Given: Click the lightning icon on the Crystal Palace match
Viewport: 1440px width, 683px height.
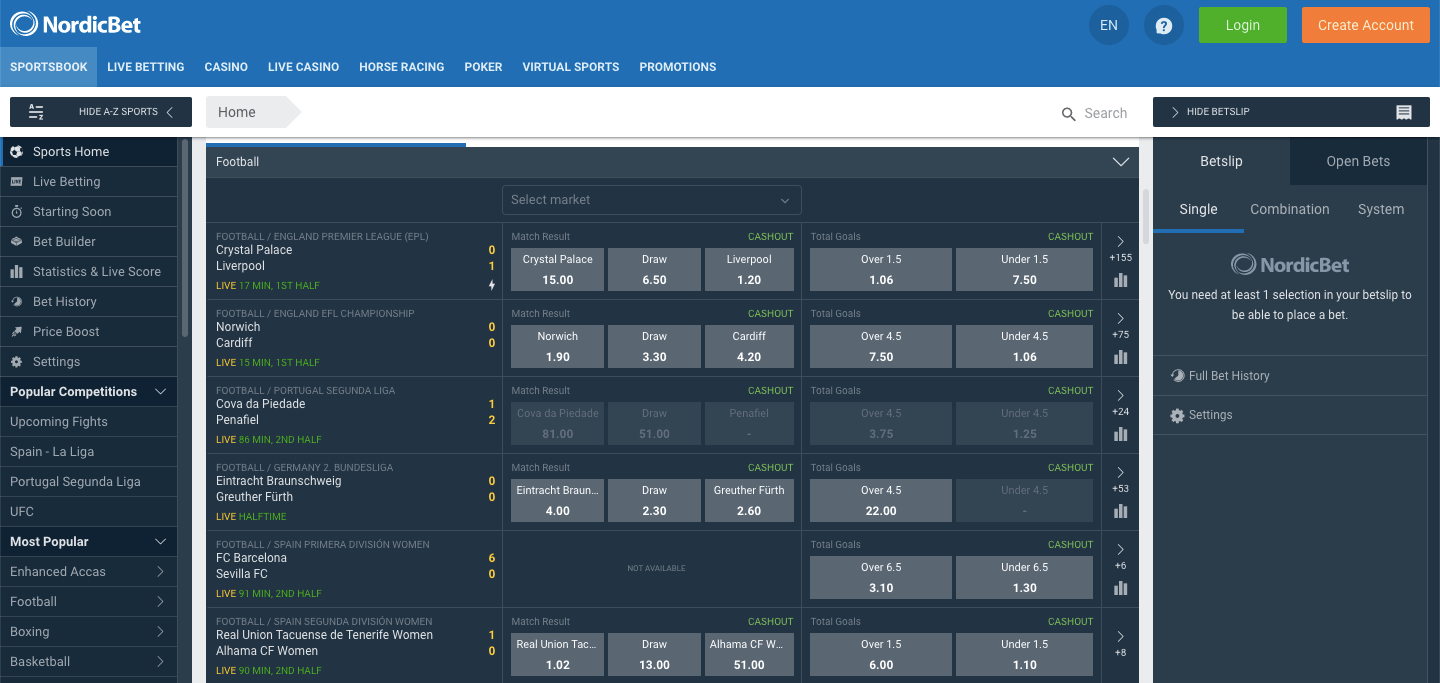Looking at the screenshot, I should [491, 285].
